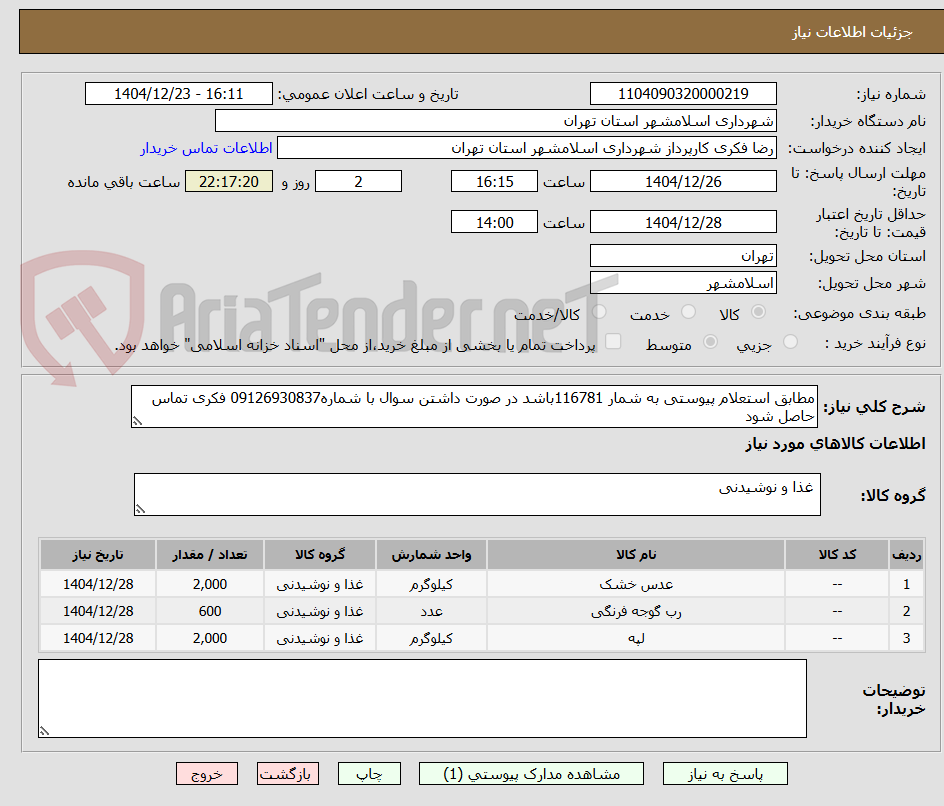Click the پاسخ به نیاز button

725,773
